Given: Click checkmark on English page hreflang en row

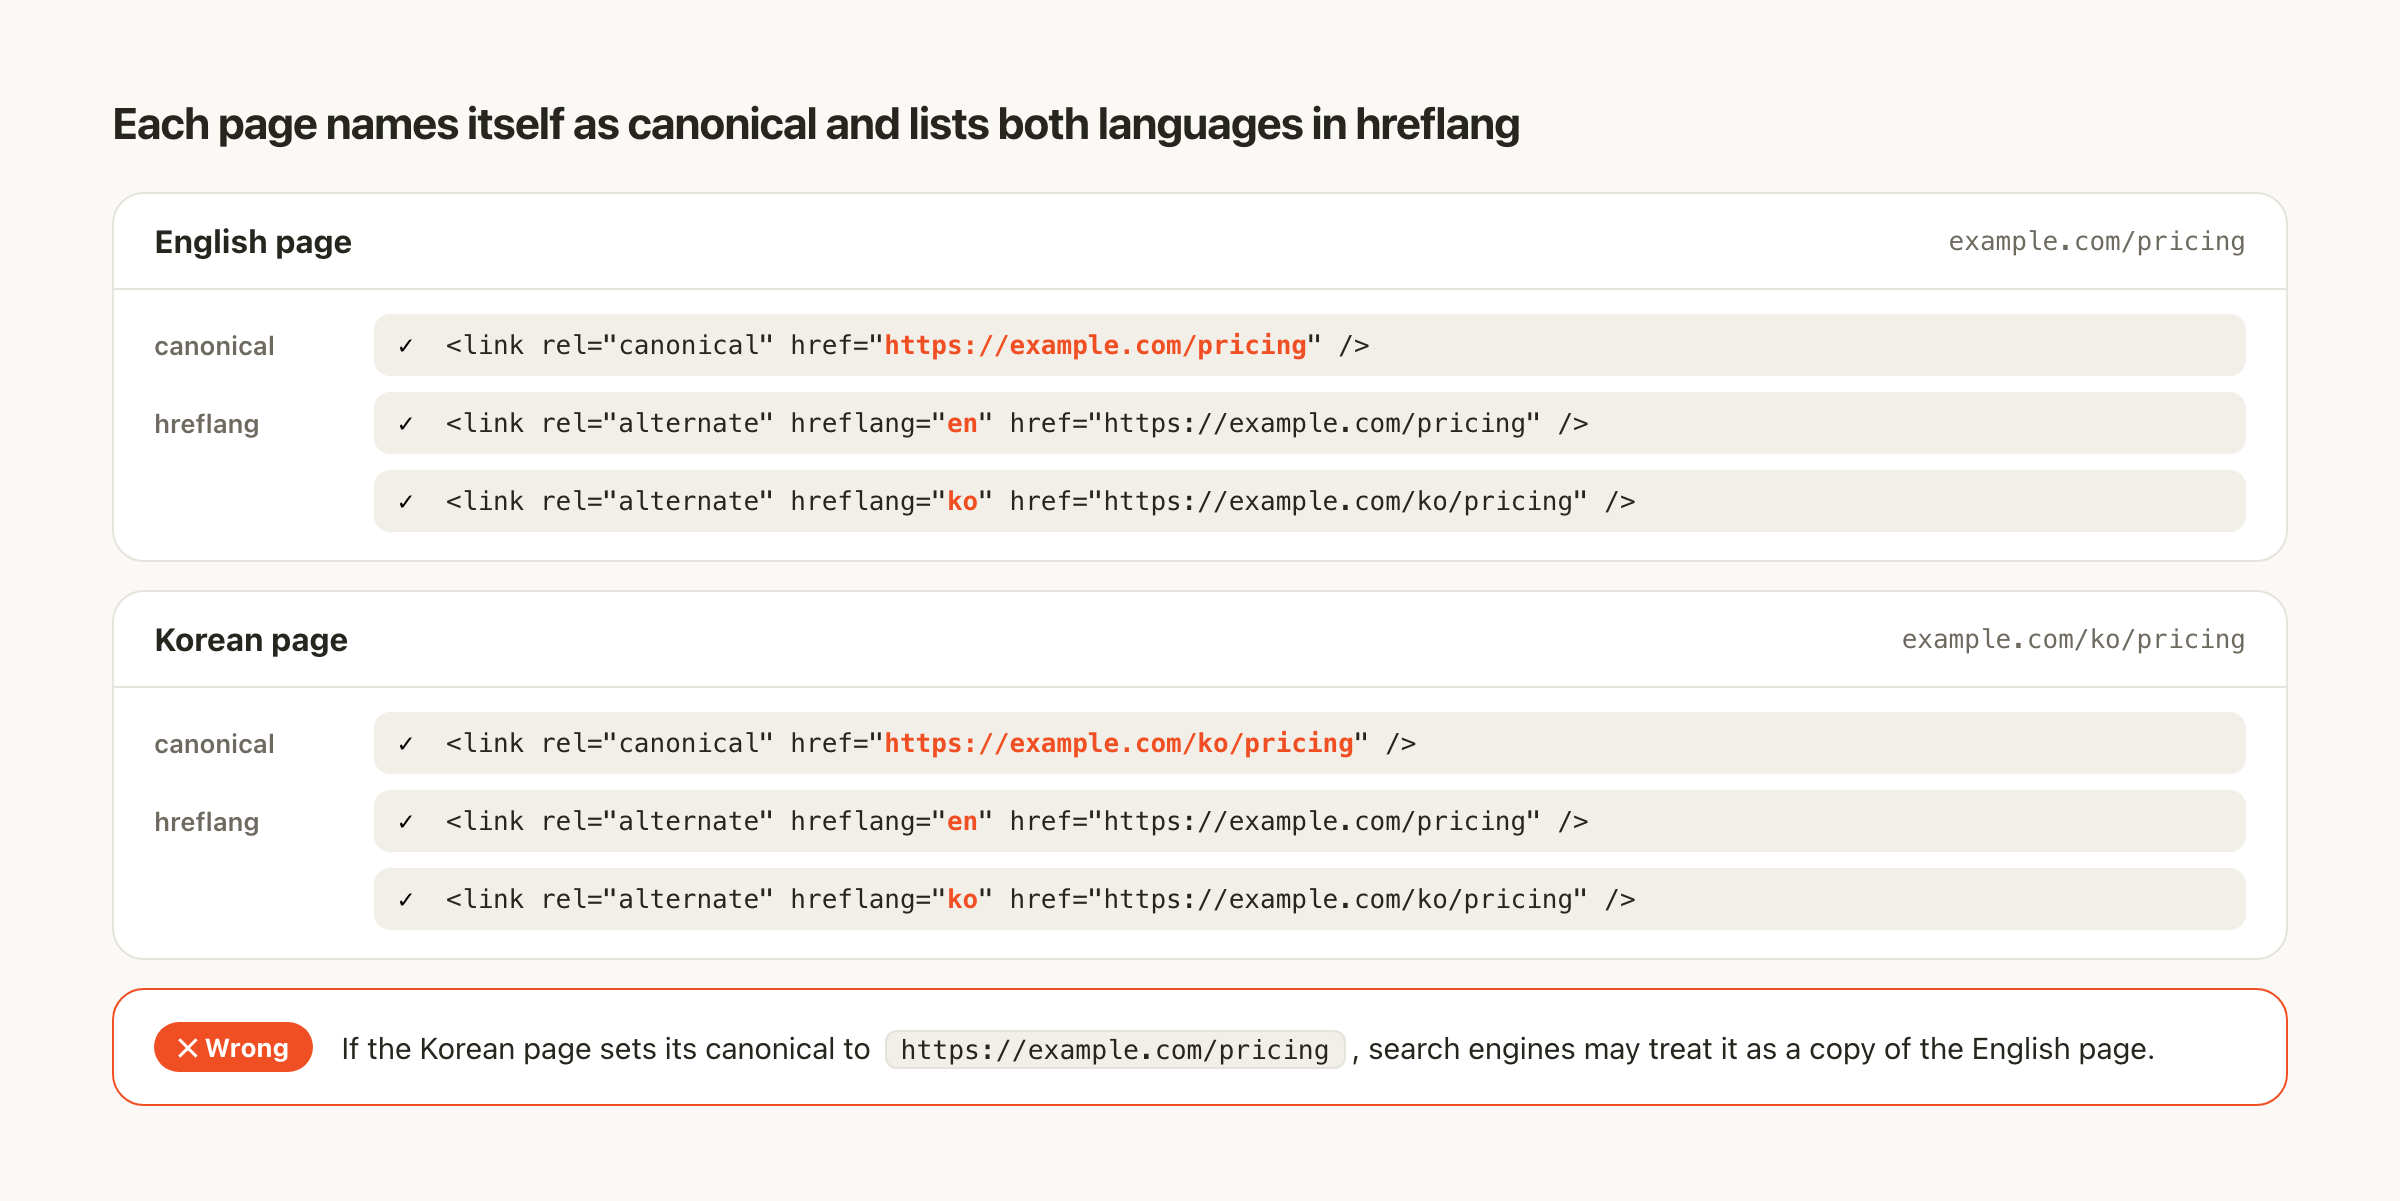Looking at the screenshot, I should pos(405,424).
